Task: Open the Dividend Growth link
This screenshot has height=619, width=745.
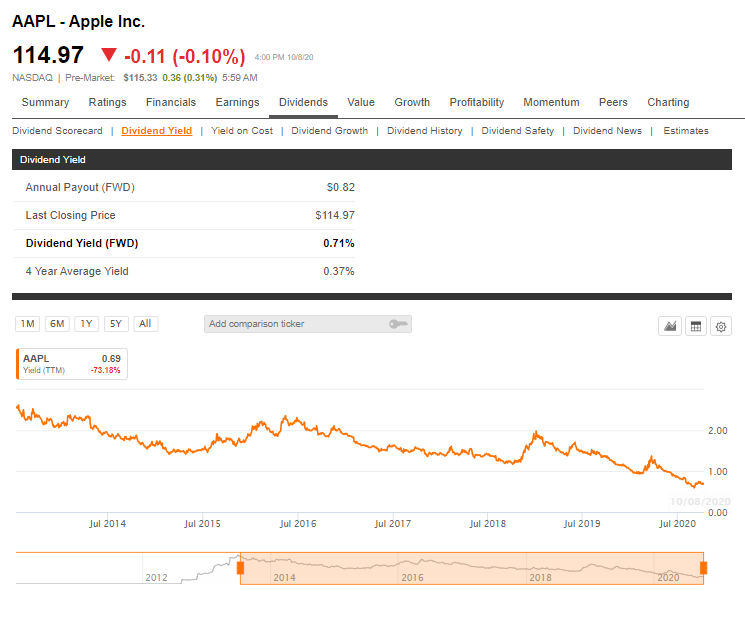Action: (x=330, y=131)
